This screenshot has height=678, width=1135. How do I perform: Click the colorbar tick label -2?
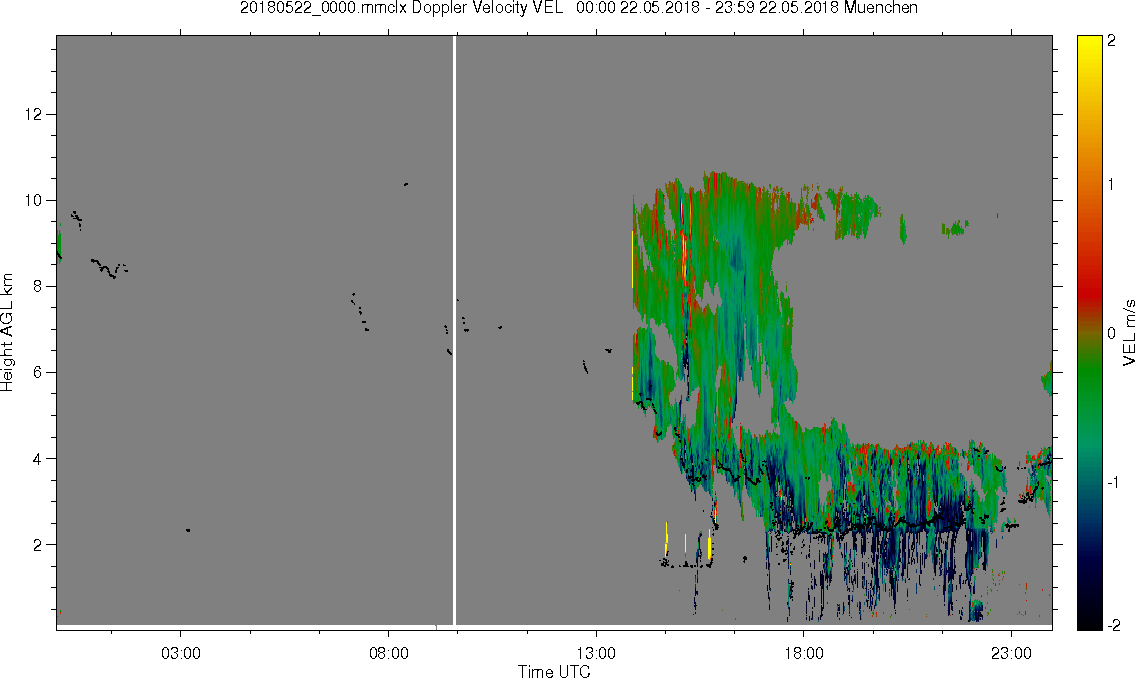pyautogui.click(x=1113, y=625)
